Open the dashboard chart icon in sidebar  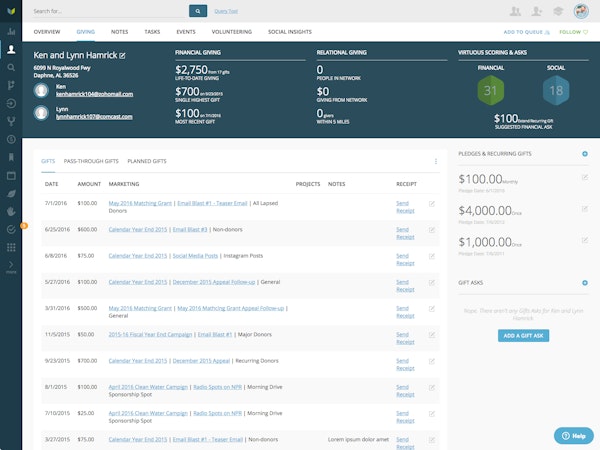(x=10, y=30)
